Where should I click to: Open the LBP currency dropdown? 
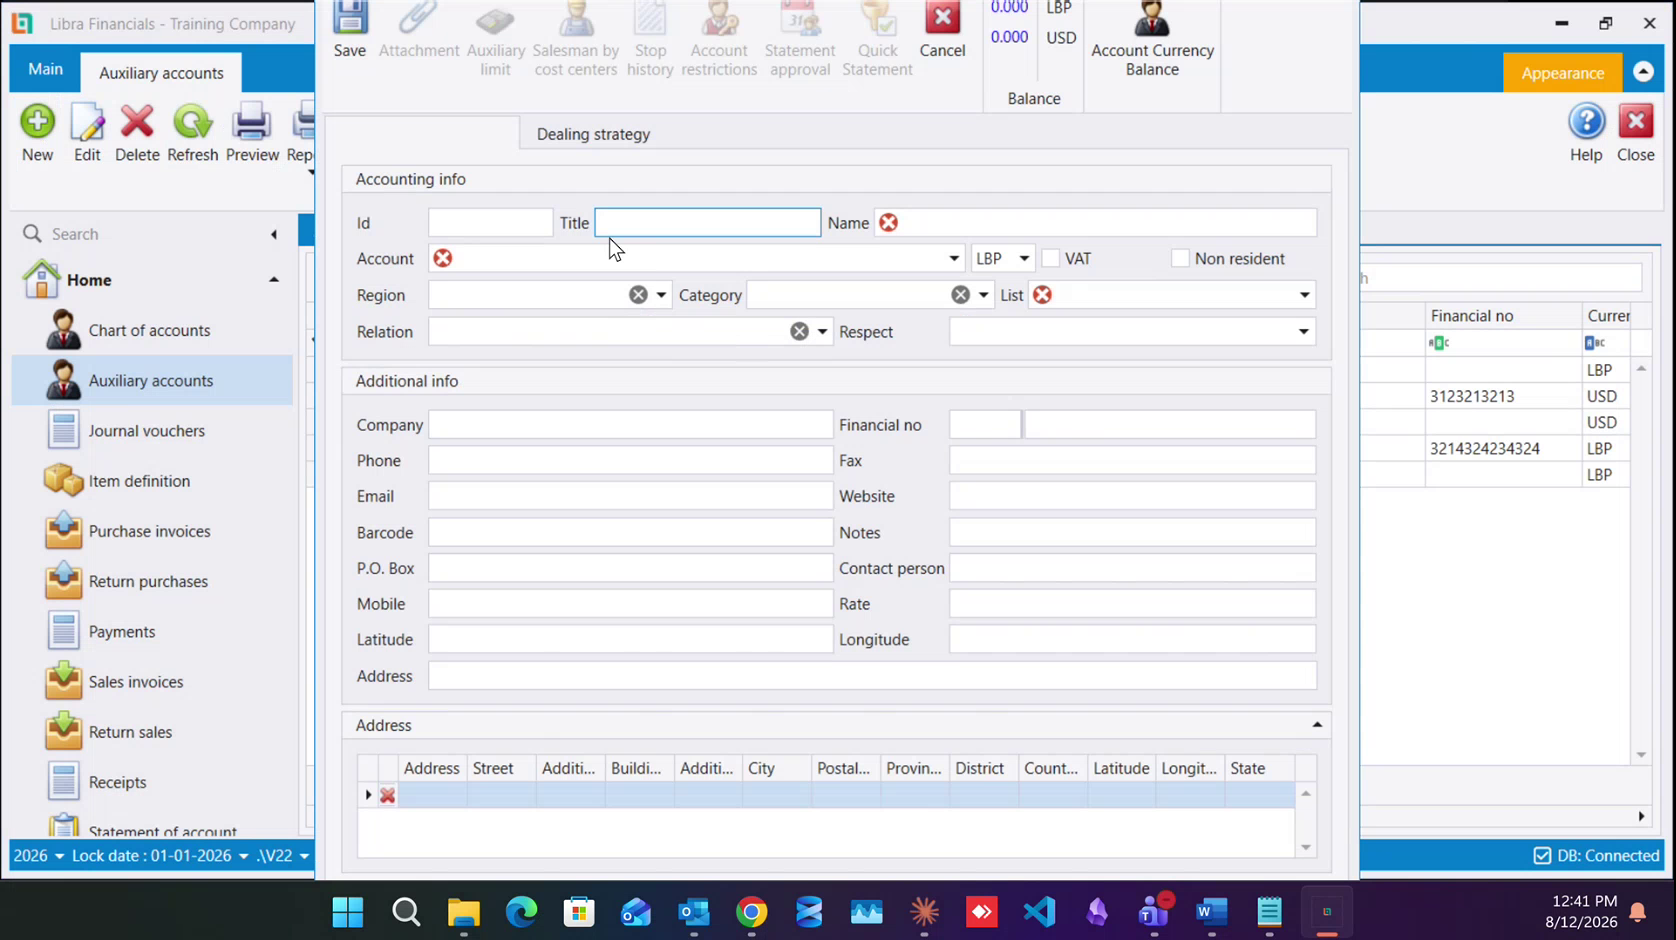coord(1024,259)
